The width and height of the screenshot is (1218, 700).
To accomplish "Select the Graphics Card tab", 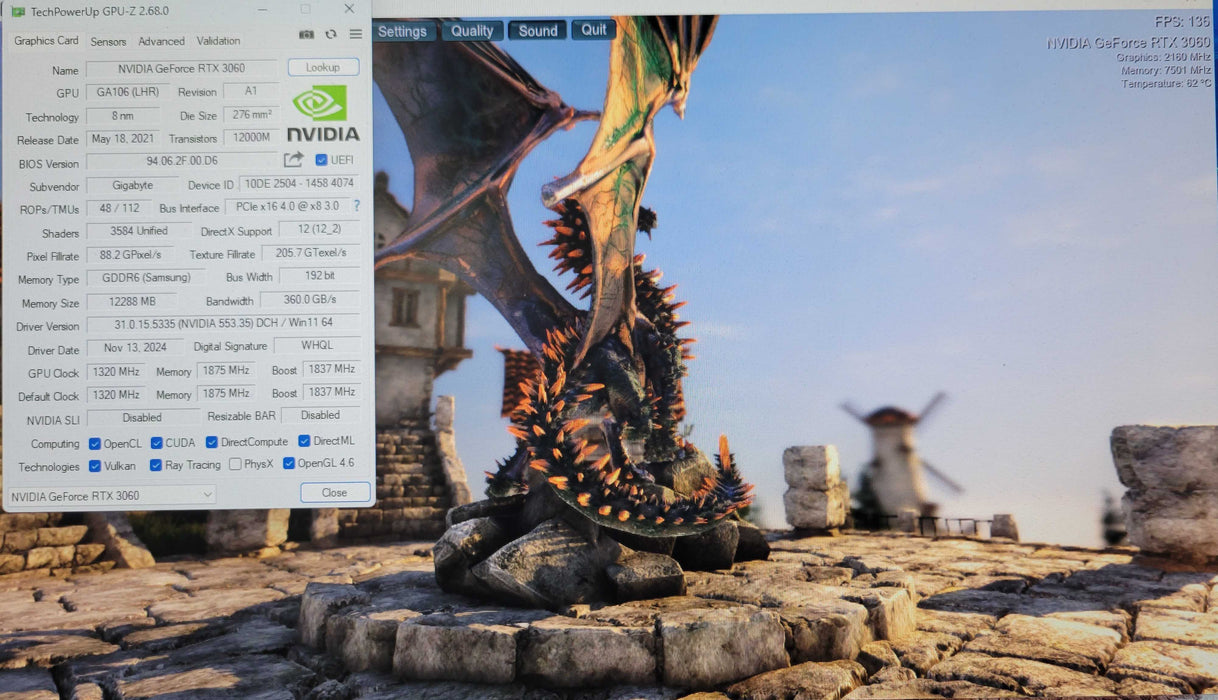I will (x=46, y=41).
